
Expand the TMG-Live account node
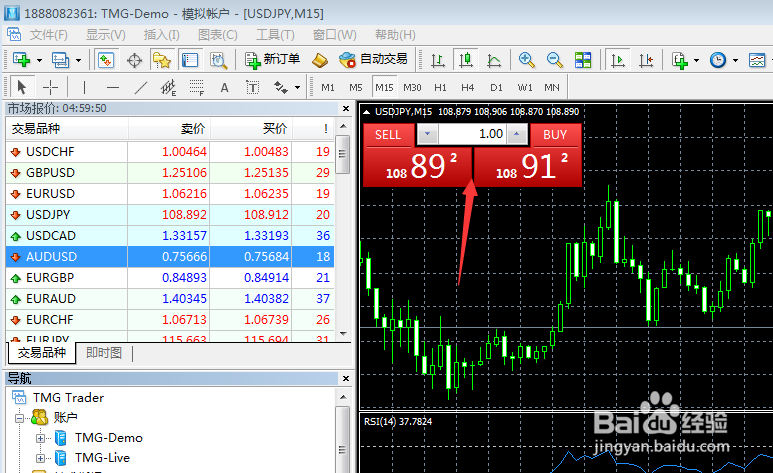pyautogui.click(x=40, y=458)
